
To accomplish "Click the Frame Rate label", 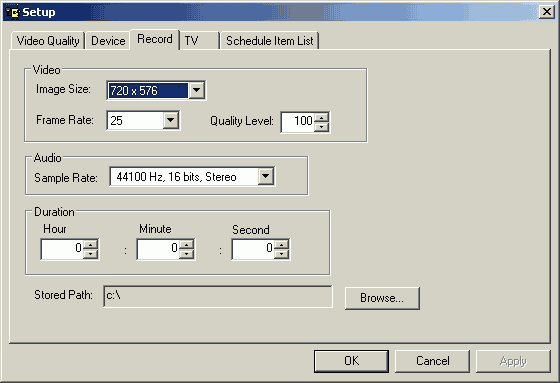I will pos(65,120).
